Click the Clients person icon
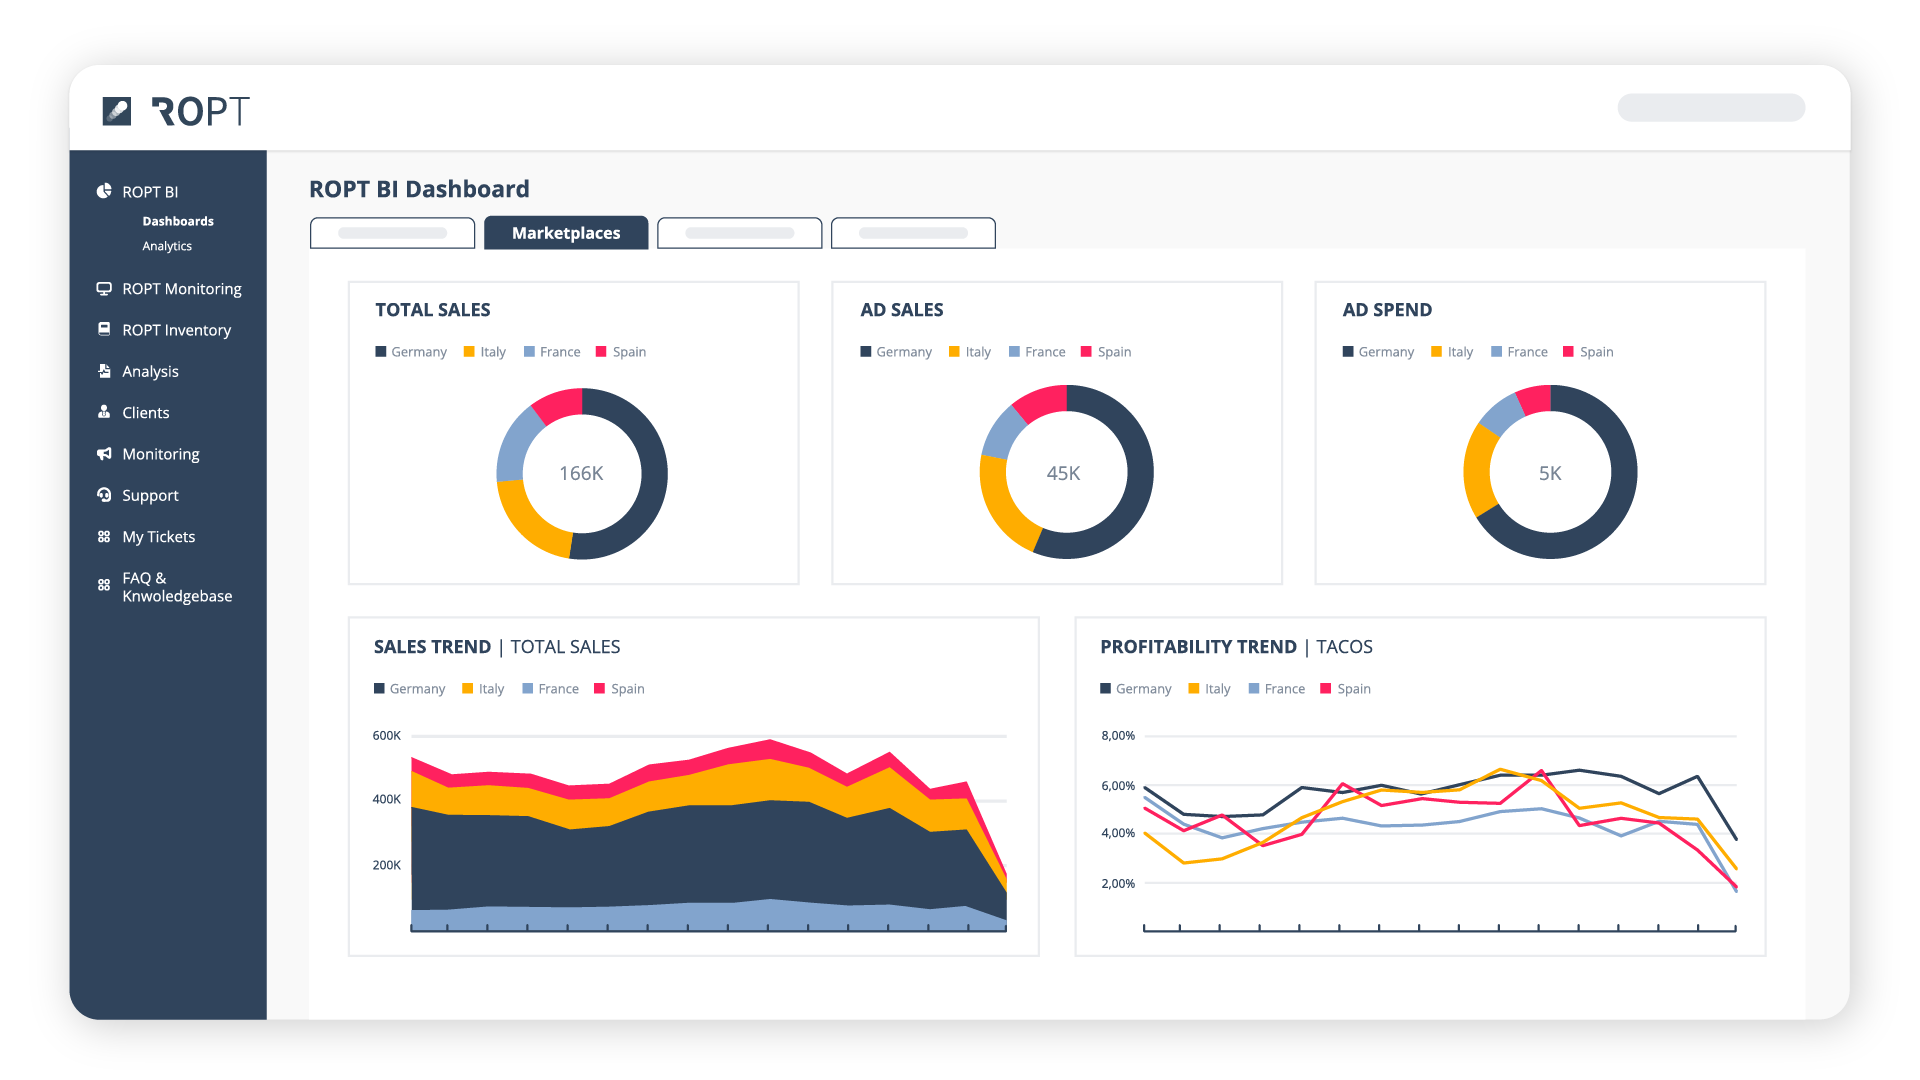The width and height of the screenshot is (1920, 1080). coord(104,412)
